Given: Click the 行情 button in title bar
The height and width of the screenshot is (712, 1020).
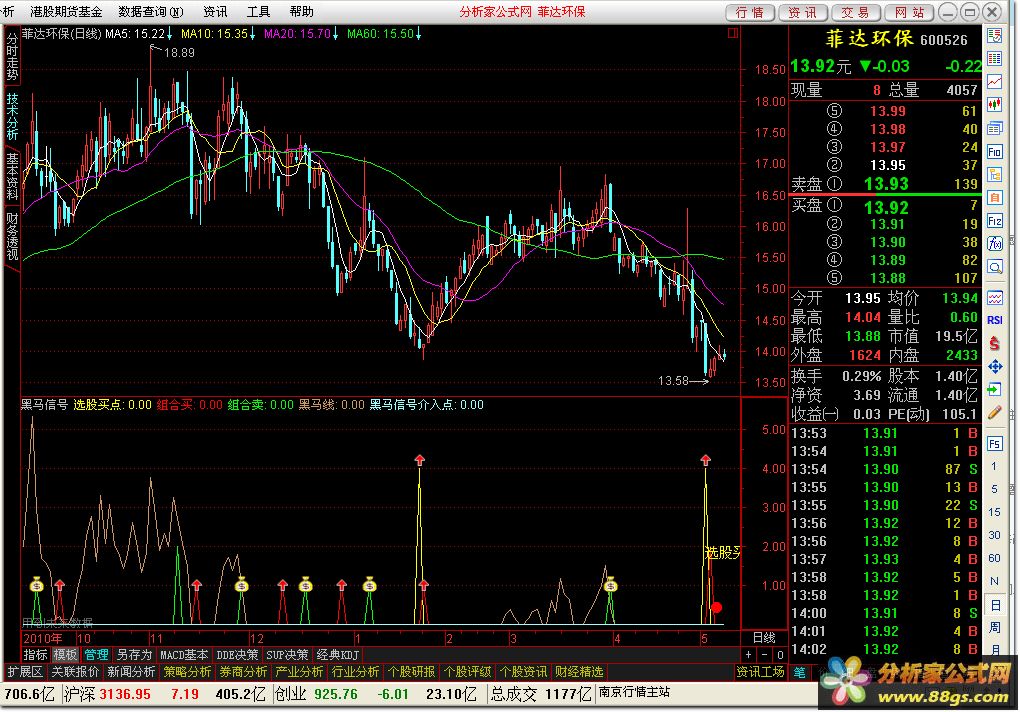Looking at the screenshot, I should point(749,12).
